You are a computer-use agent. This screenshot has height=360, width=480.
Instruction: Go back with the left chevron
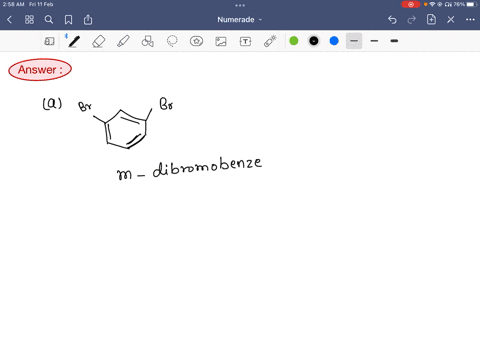click(x=9, y=20)
